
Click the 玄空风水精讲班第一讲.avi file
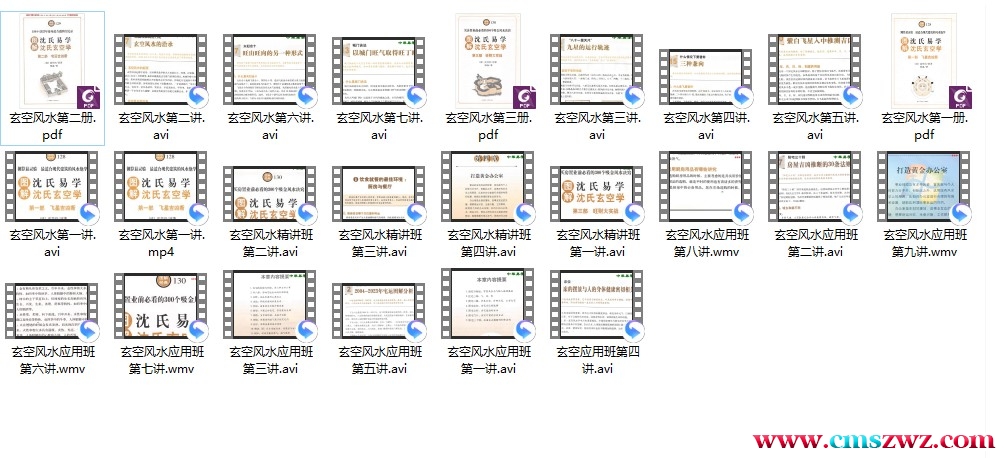coord(597,192)
